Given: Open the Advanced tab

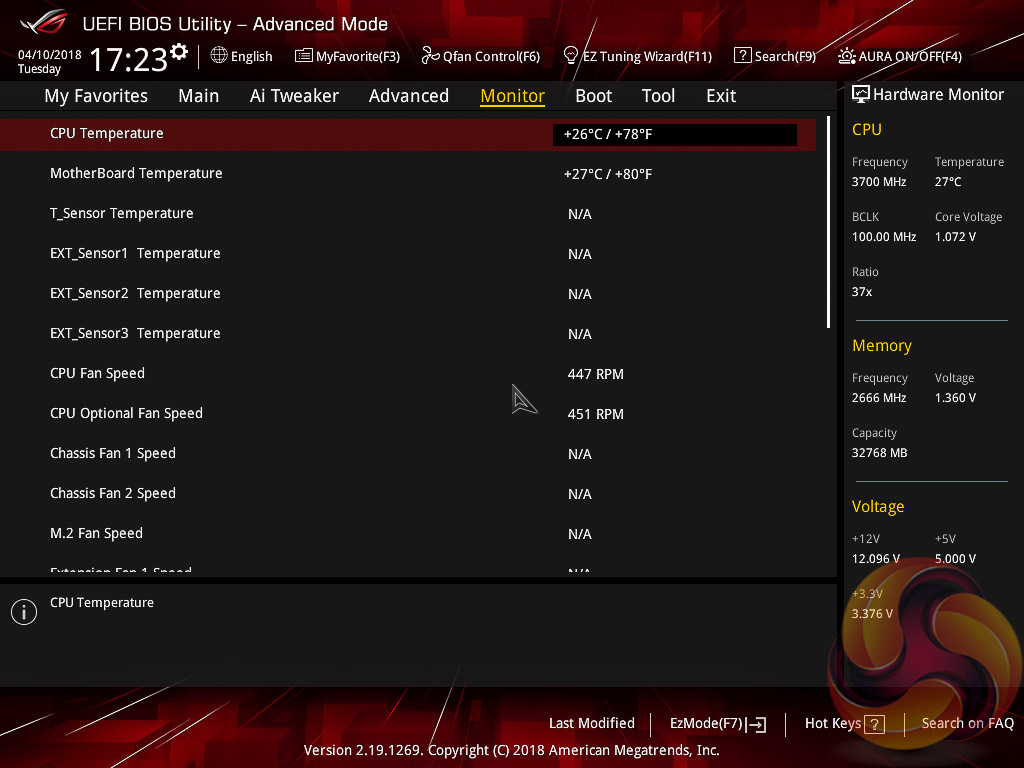Looking at the screenshot, I should (x=409, y=96).
